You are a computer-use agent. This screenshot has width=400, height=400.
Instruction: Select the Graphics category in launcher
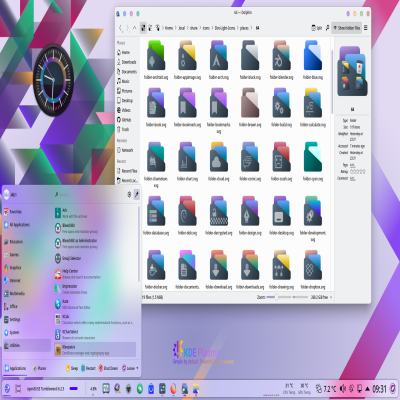pos(13,267)
